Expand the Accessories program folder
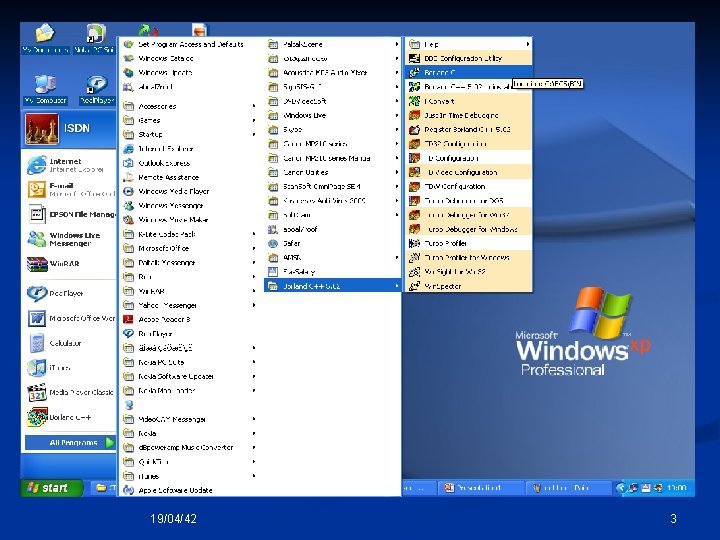 (189, 106)
